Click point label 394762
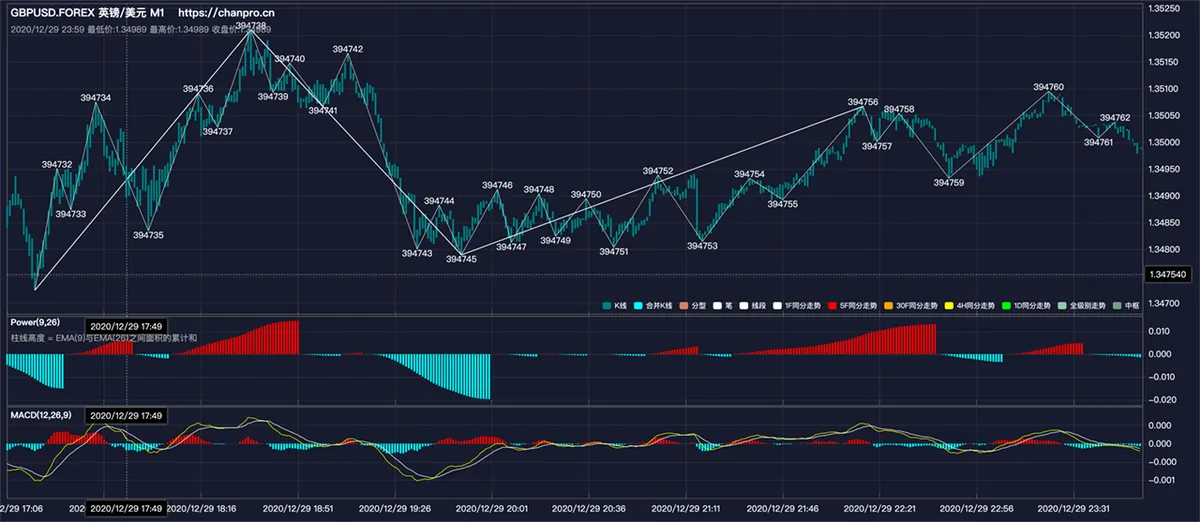 (1115, 118)
